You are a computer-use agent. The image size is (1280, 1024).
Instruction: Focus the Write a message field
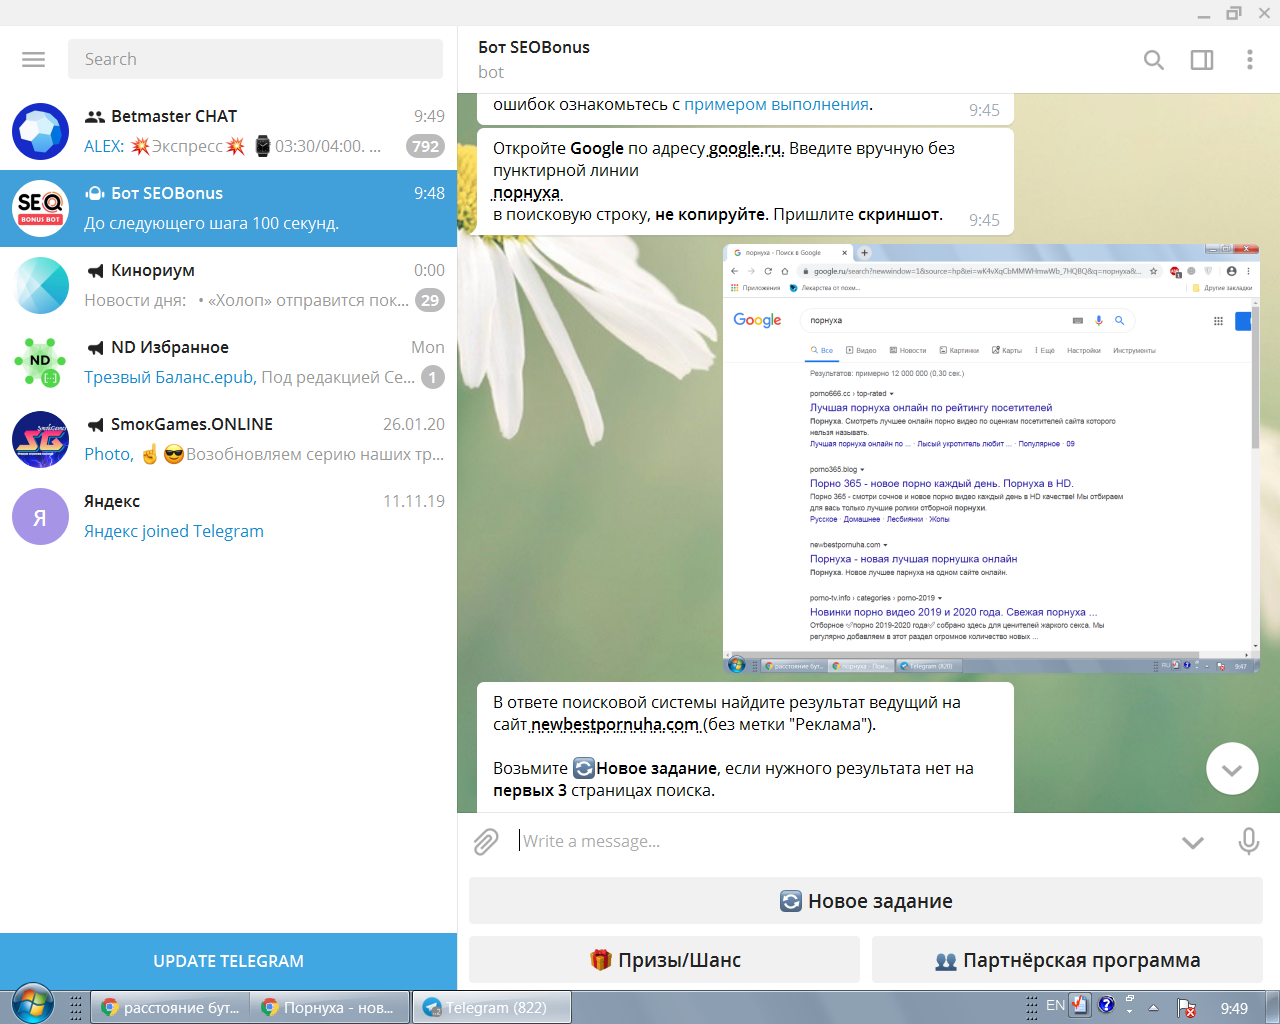pos(840,841)
